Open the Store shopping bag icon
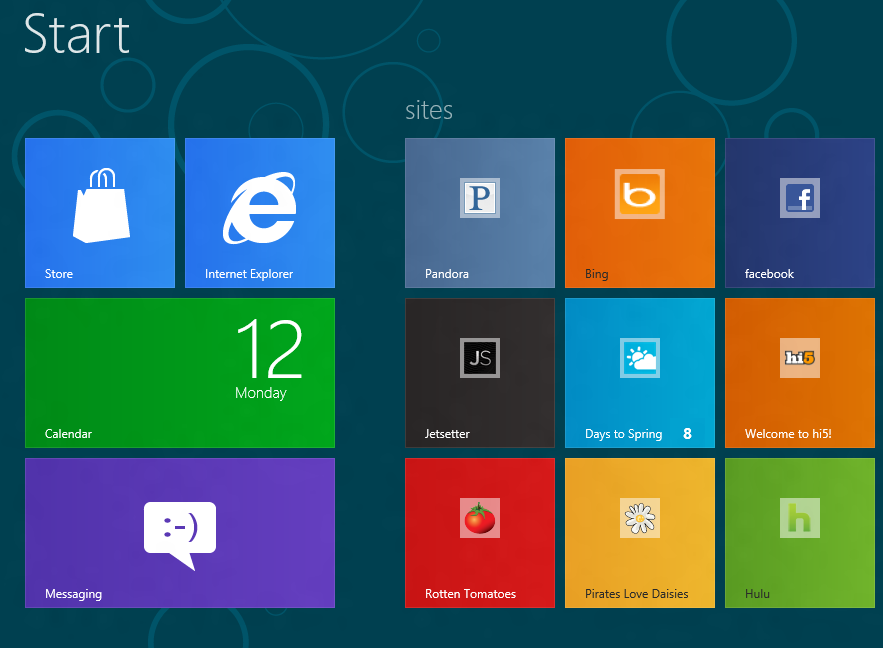Screen dimensions: 883x648 click(x=100, y=206)
